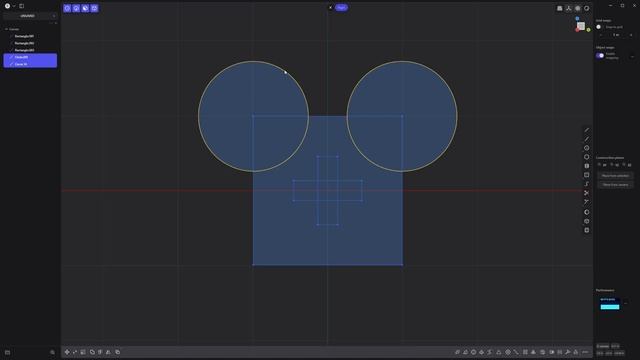Click the wrench-like icon in the bottom-right toolbar

568,352
